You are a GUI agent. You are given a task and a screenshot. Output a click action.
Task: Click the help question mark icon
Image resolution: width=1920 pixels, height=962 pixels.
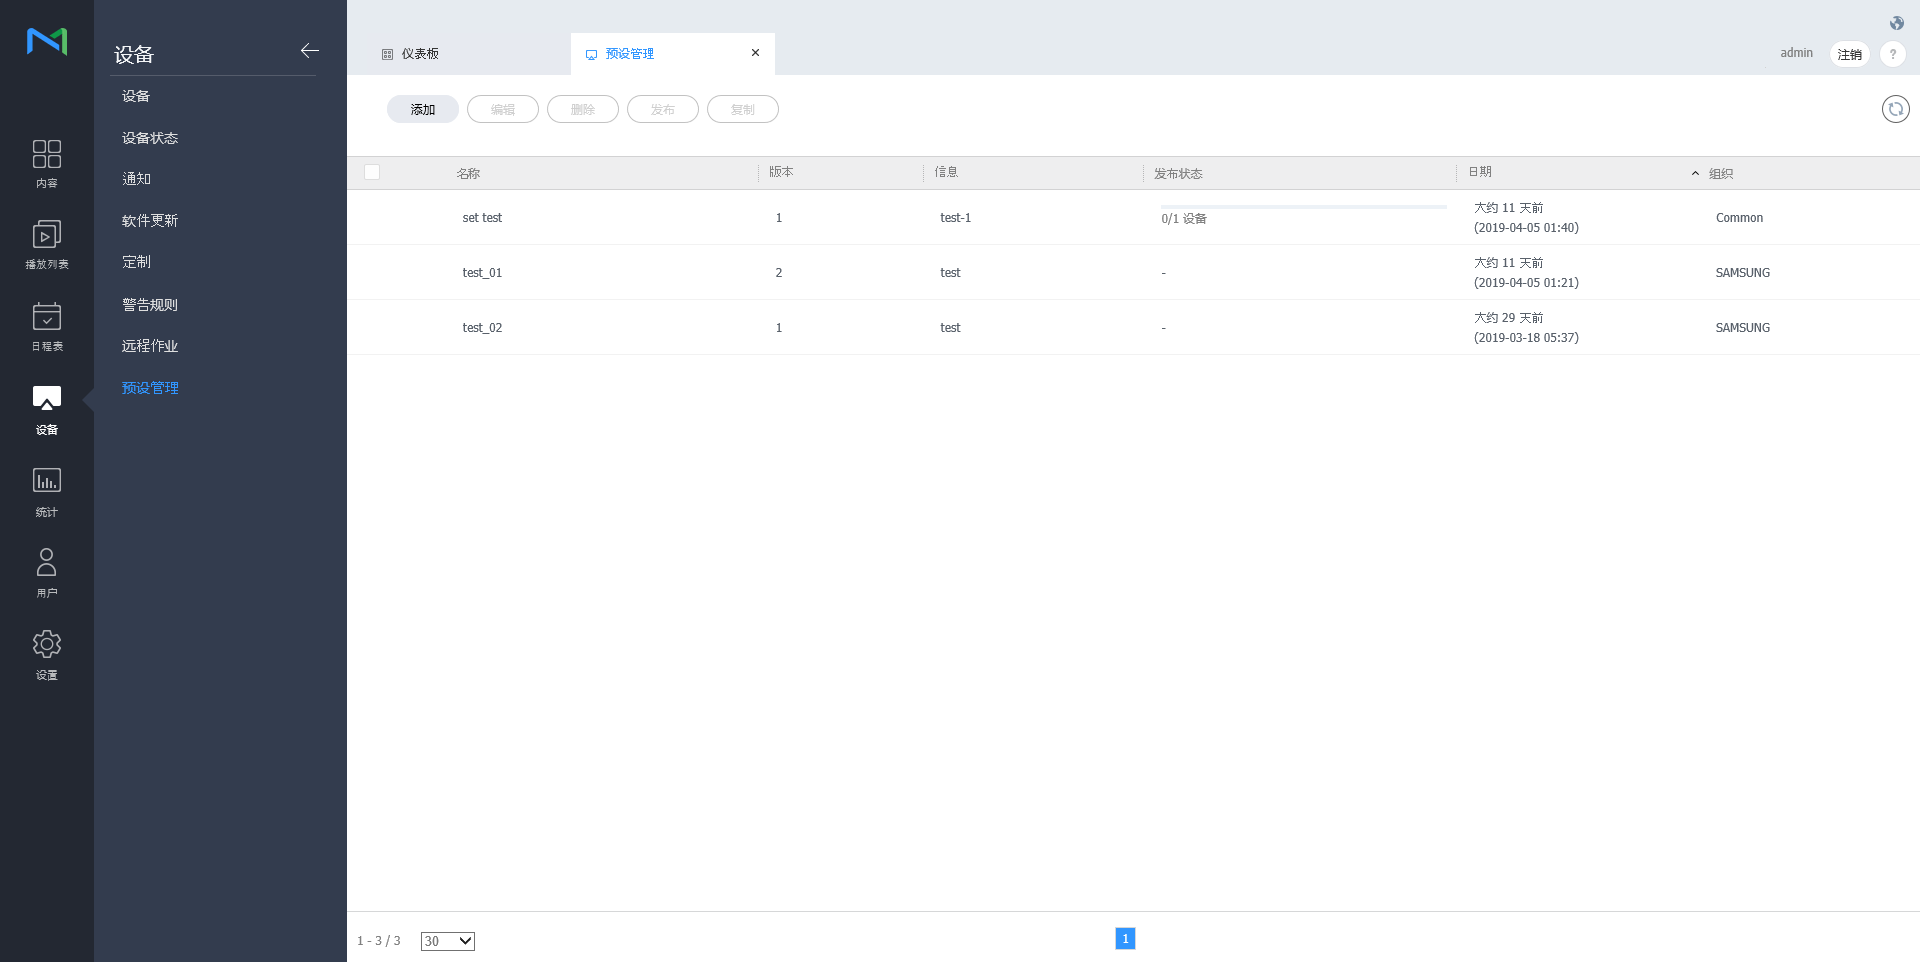coord(1892,54)
